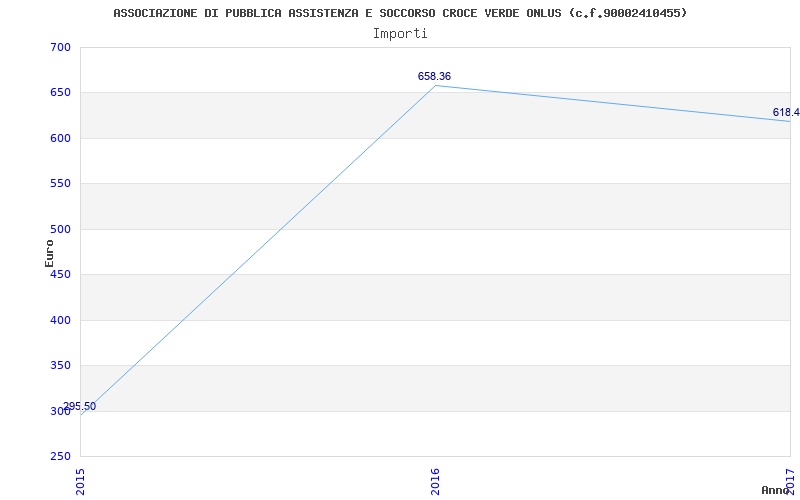Click the chart title with c.f.90002410455
This screenshot has height=500, width=800.
click(x=400, y=13)
